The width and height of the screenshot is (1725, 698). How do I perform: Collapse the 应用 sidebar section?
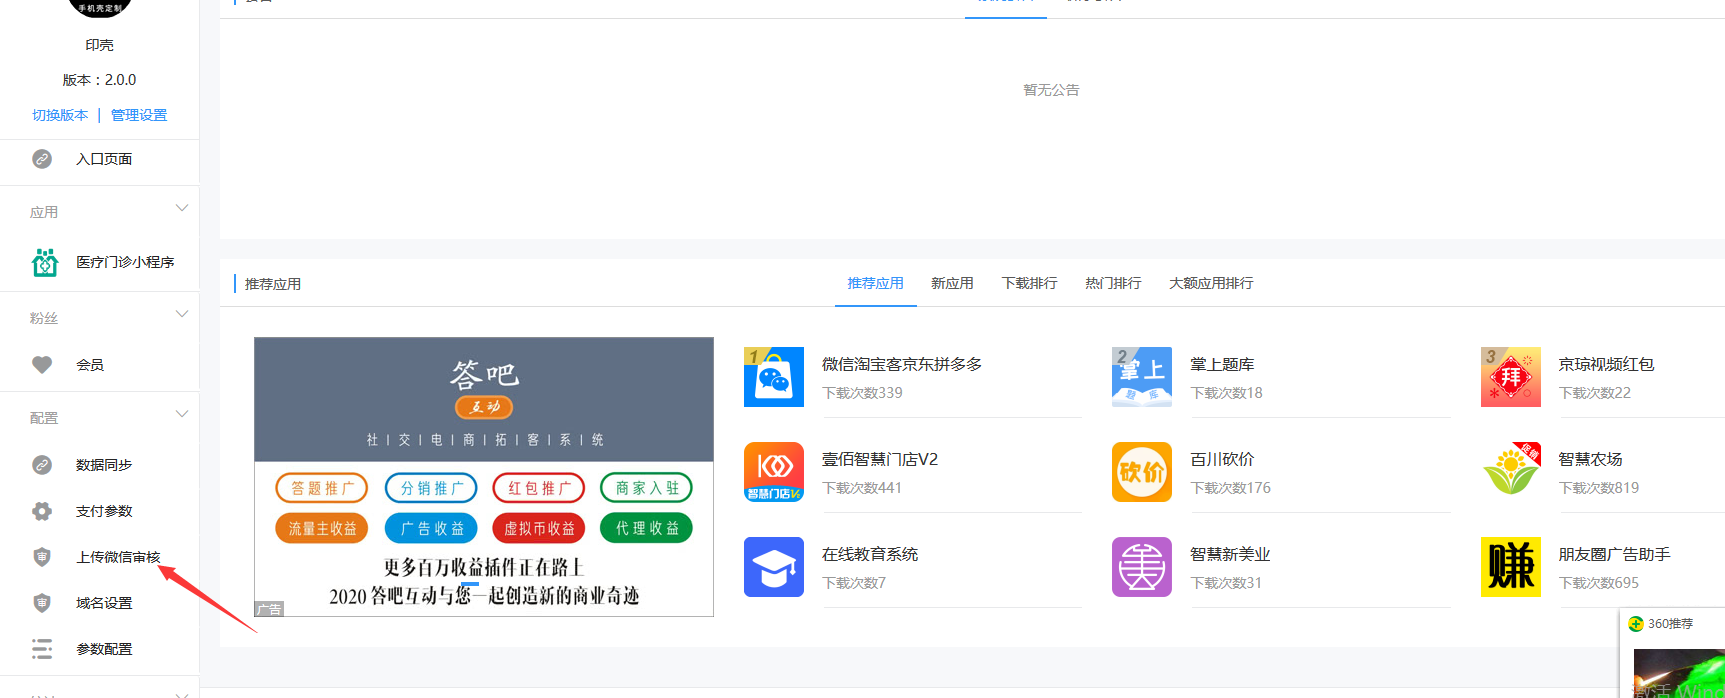point(182,208)
